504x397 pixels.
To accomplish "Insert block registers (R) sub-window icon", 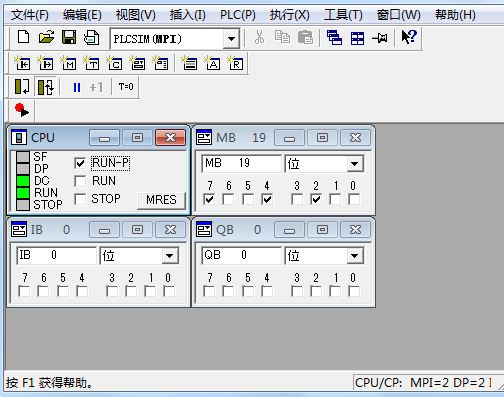I will pos(235,63).
